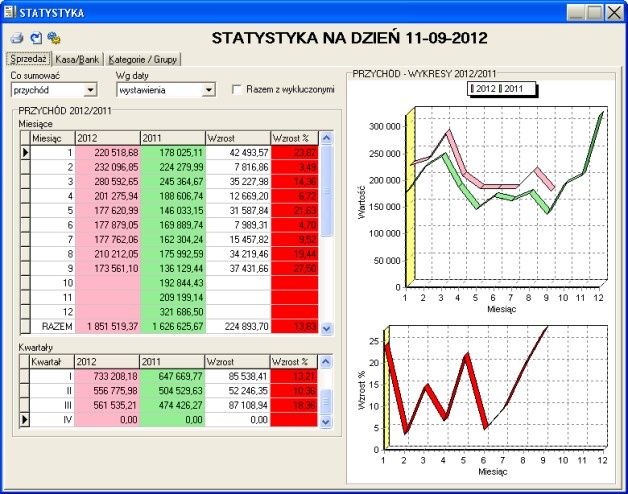The image size is (628, 494).
Task: Click the Miesiąc column header
Action: (52, 138)
